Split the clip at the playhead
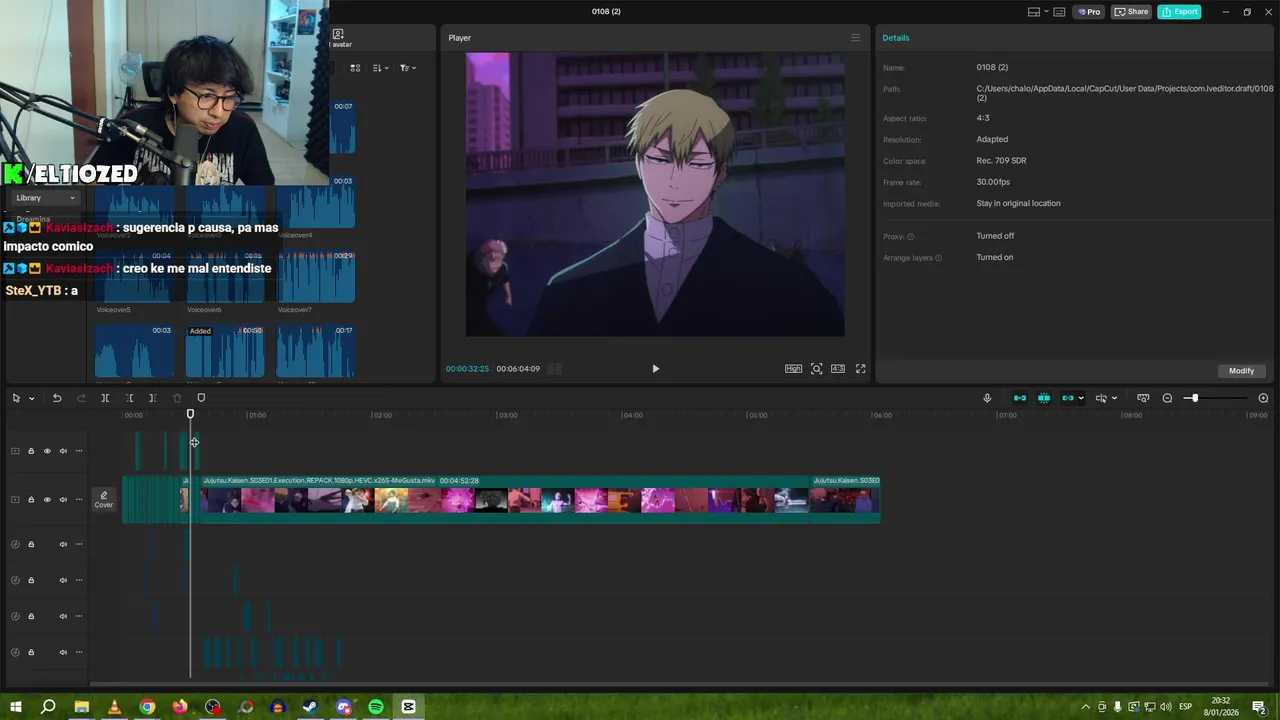The width and height of the screenshot is (1280, 720). (x=105, y=398)
